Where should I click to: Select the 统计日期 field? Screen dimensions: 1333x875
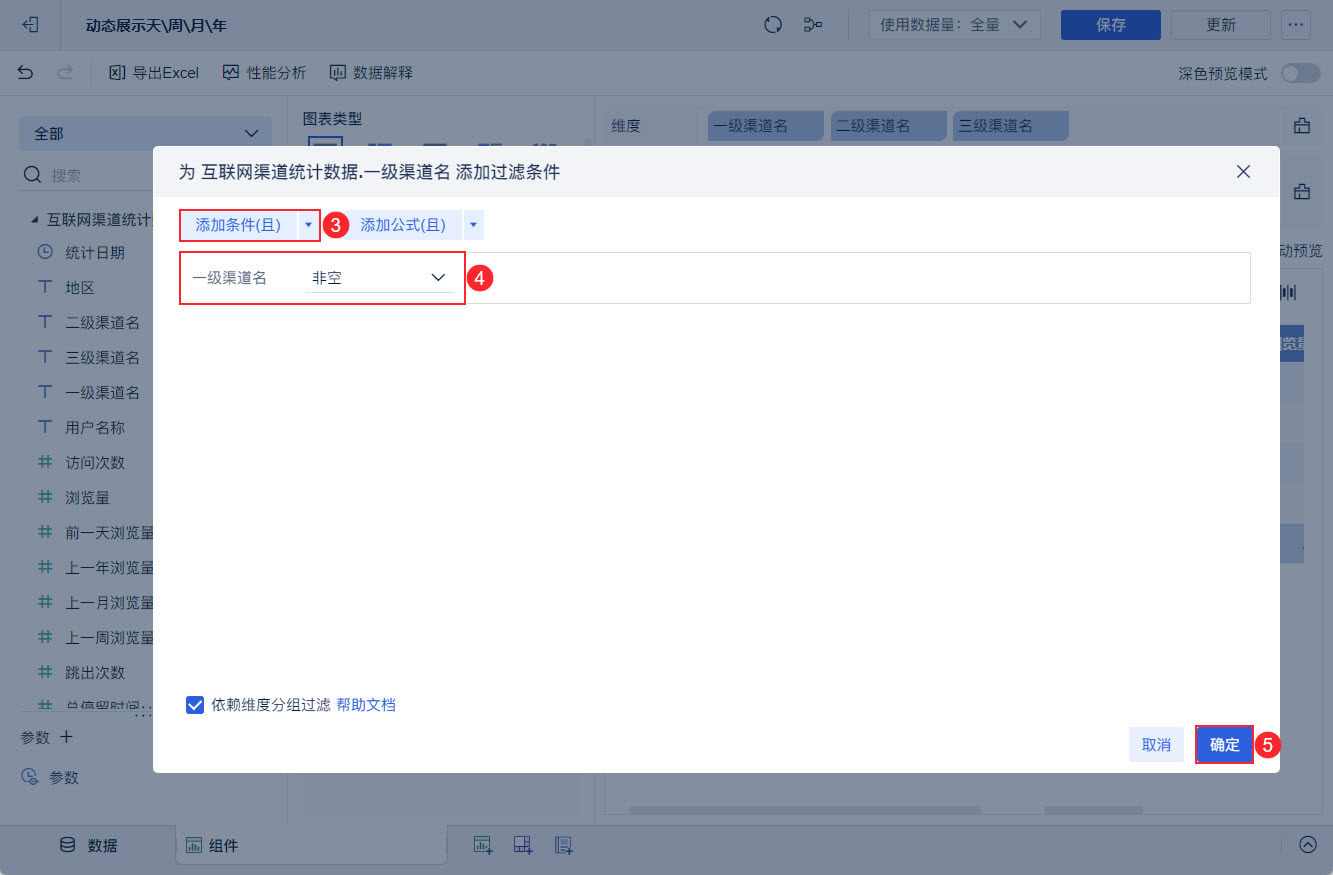[x=95, y=252]
